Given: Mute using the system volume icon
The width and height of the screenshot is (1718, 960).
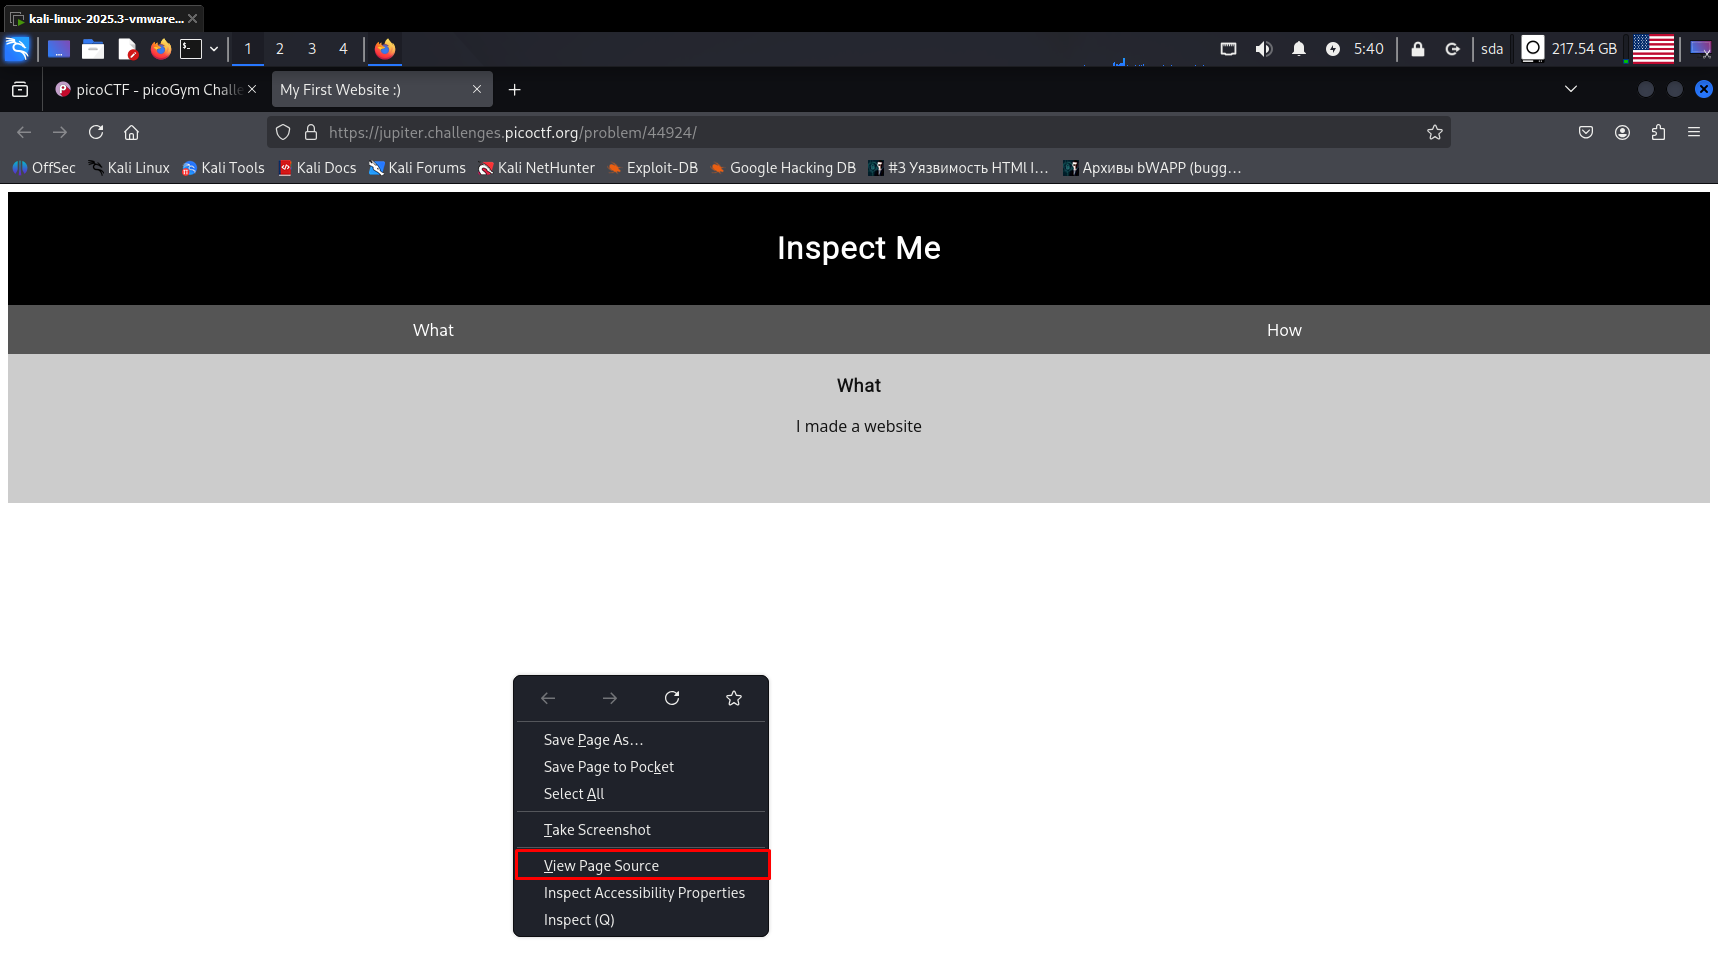Looking at the screenshot, I should [1264, 49].
